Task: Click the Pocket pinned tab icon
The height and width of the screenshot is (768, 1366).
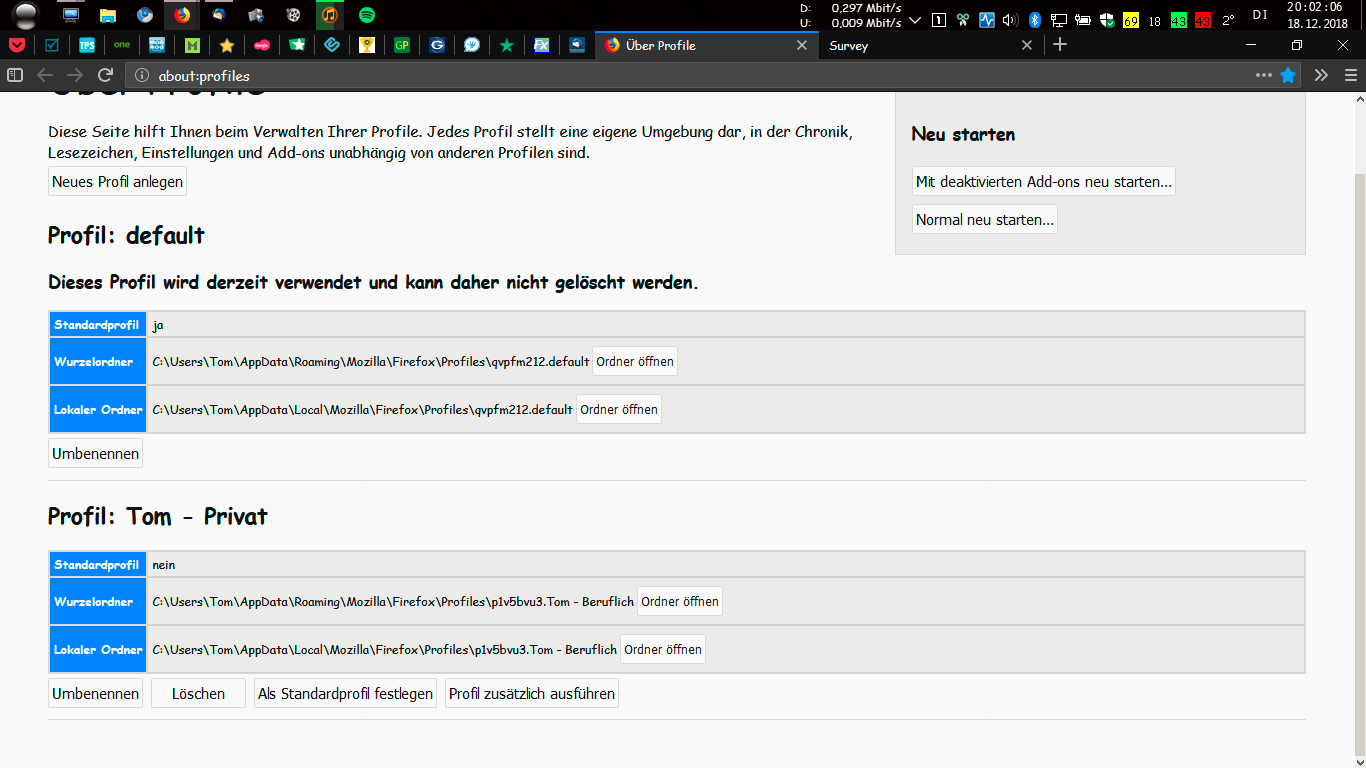Action: click(x=16, y=45)
